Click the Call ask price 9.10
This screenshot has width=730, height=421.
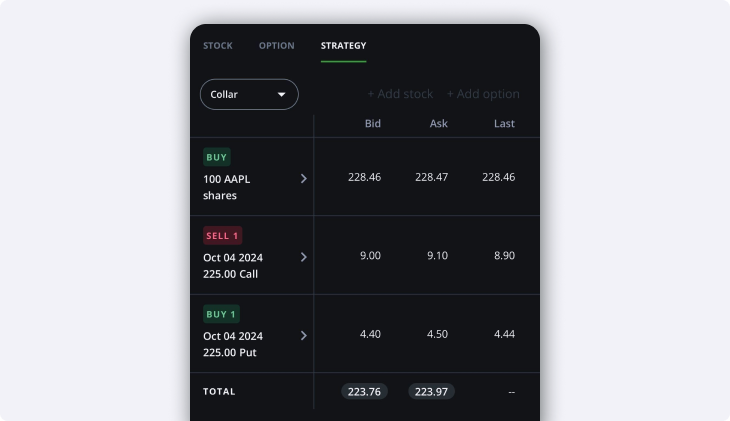[437, 256]
